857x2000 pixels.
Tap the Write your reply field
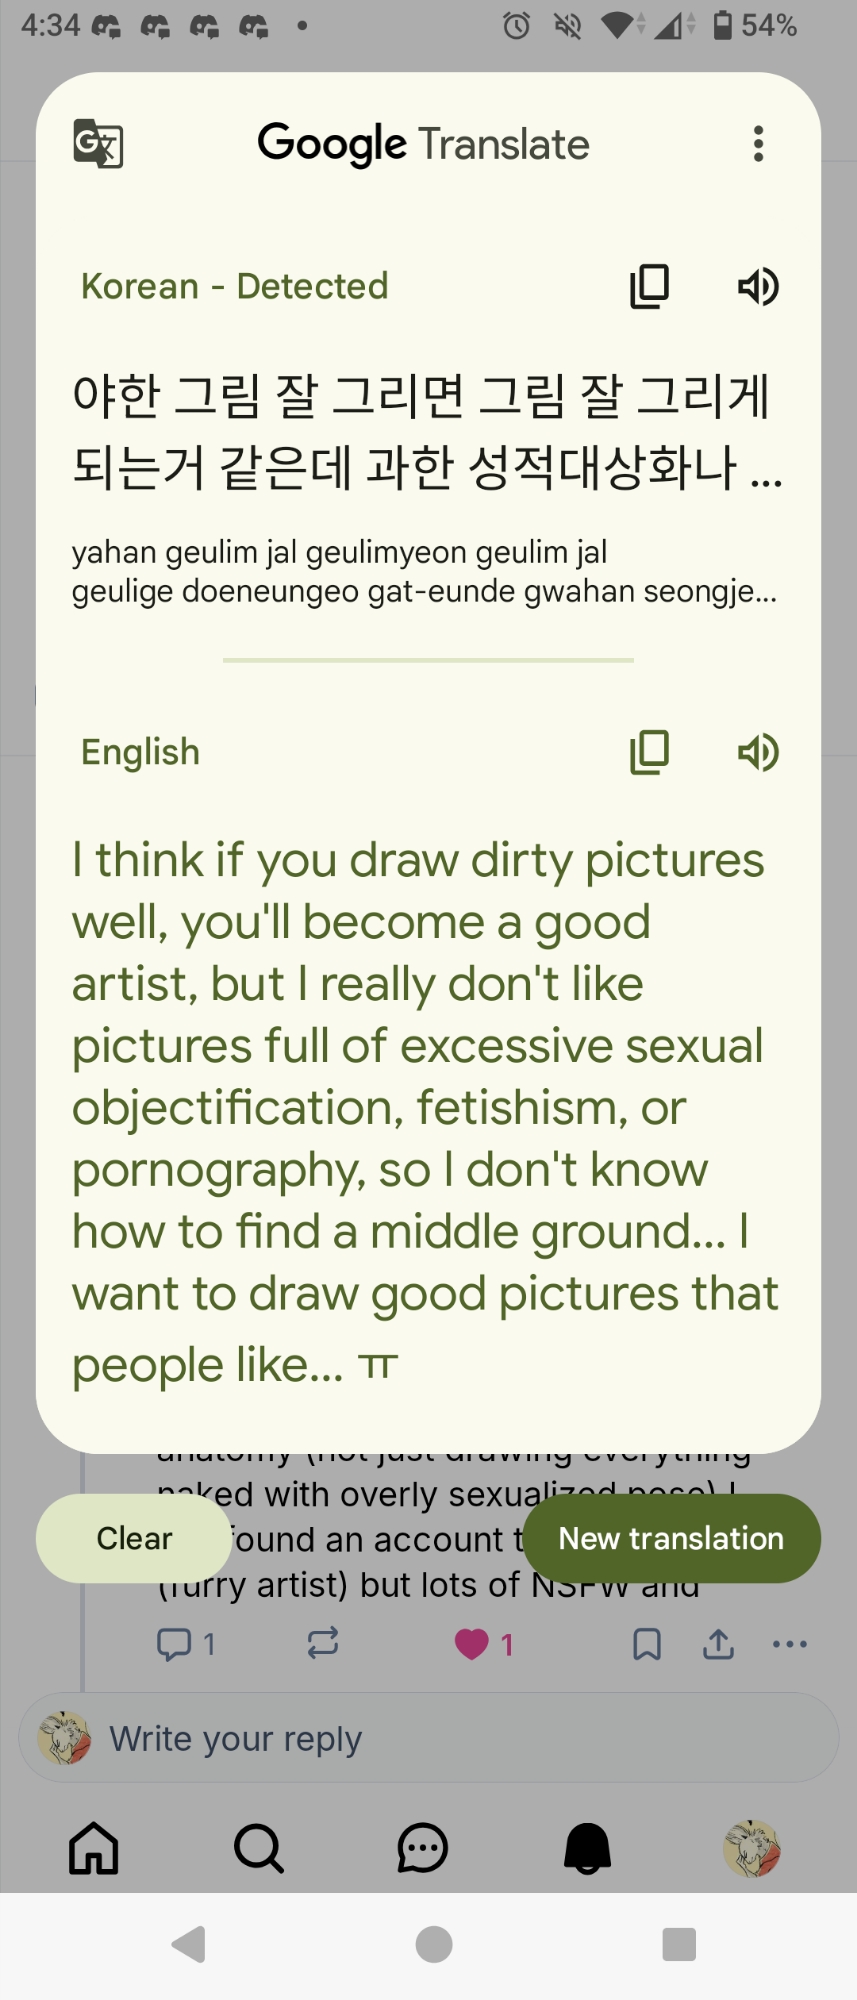pyautogui.click(x=430, y=1739)
